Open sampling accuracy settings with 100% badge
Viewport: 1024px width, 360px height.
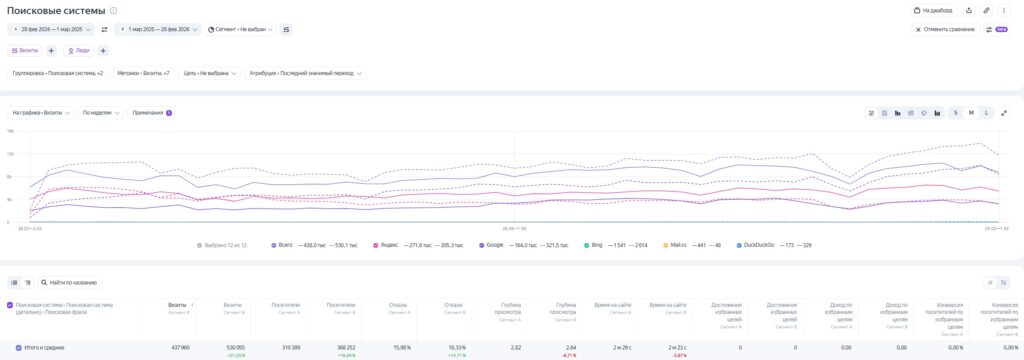click(997, 29)
